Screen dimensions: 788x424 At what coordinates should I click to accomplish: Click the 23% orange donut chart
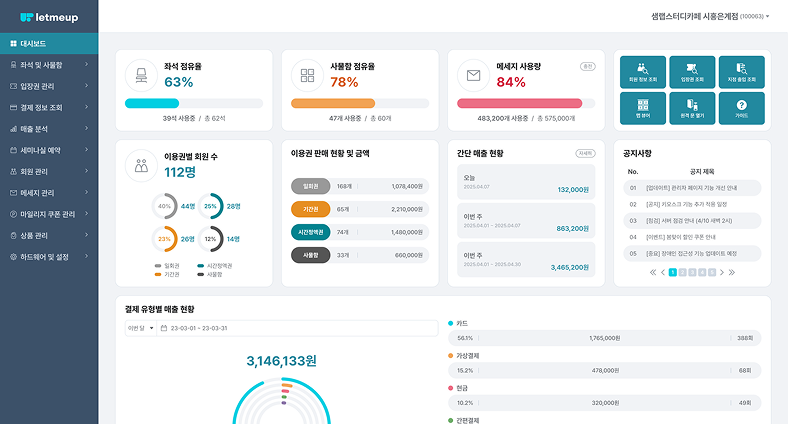[x=164, y=239]
